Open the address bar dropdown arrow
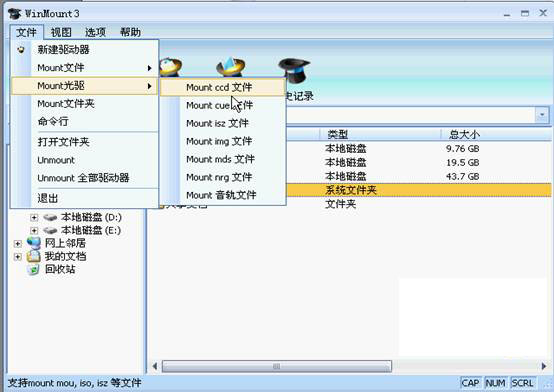Viewport: 554px width, 392px height. [542, 115]
